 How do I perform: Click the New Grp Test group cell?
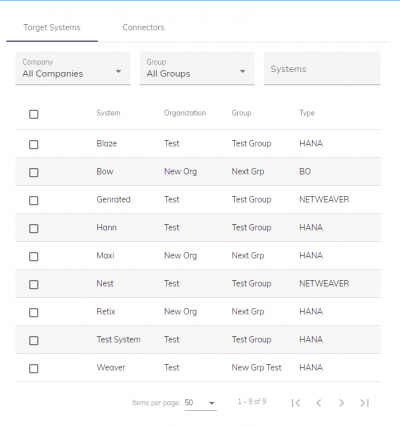[x=257, y=367]
